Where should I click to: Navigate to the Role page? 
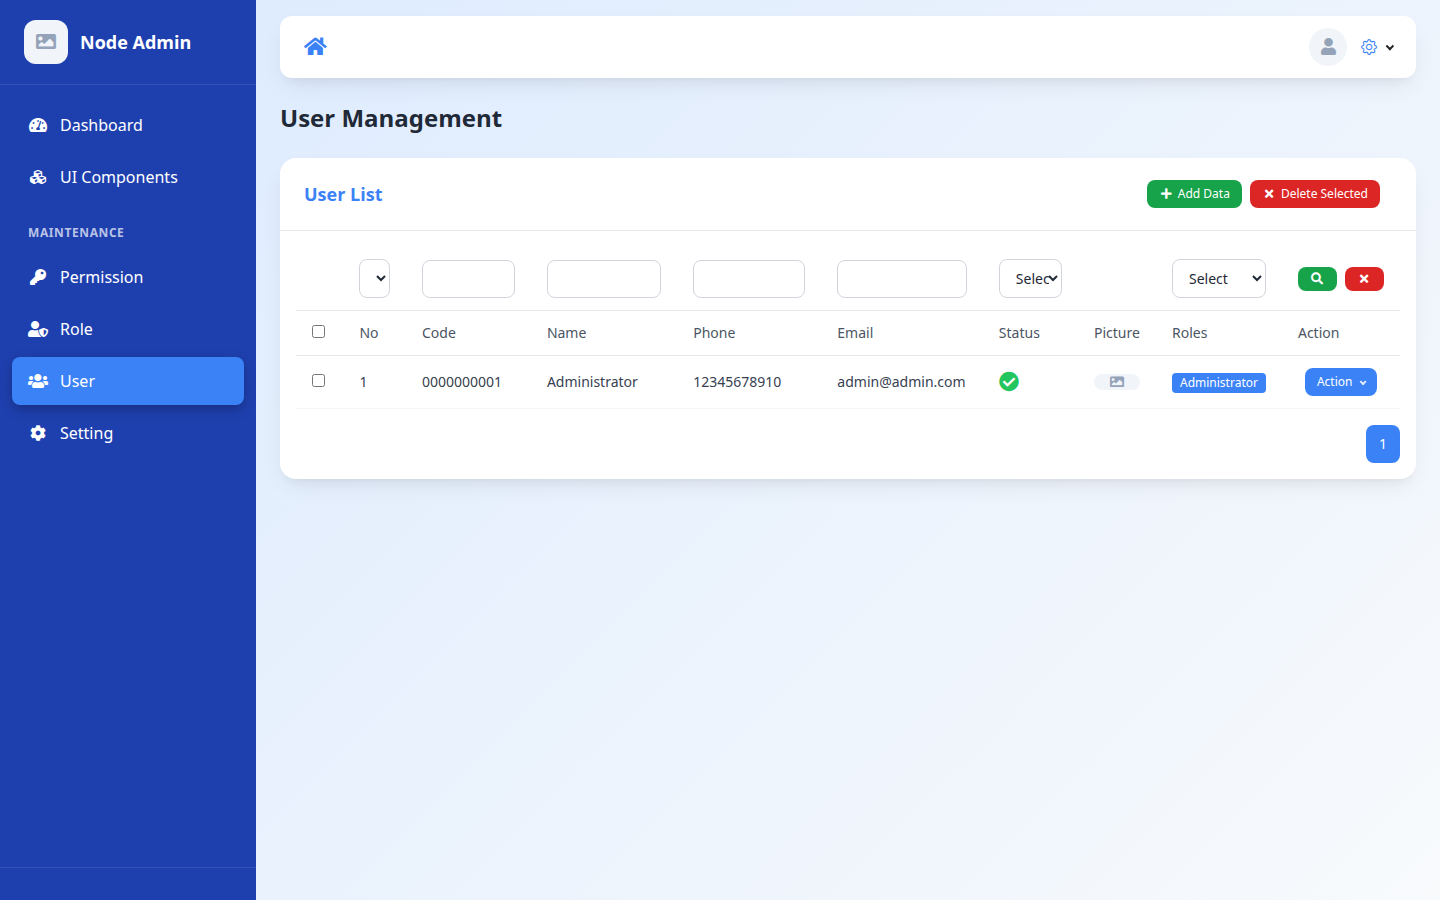[128, 329]
